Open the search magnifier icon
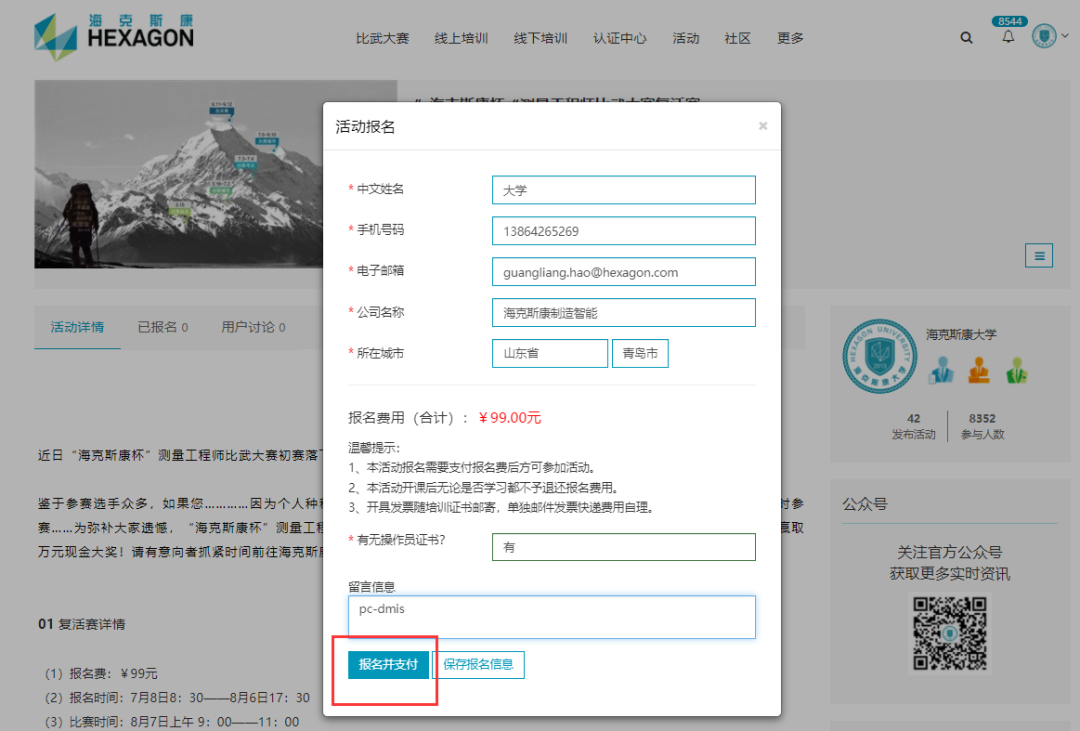Screen dimensions: 1080x731 coord(966,37)
